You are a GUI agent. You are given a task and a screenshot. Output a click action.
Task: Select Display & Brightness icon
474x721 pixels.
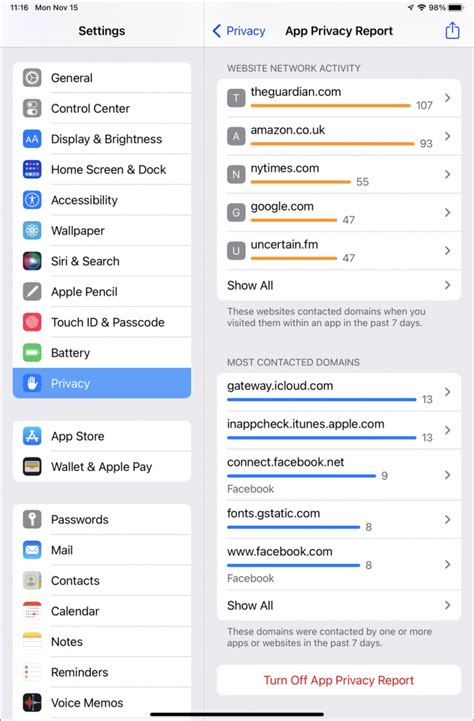pos(32,139)
